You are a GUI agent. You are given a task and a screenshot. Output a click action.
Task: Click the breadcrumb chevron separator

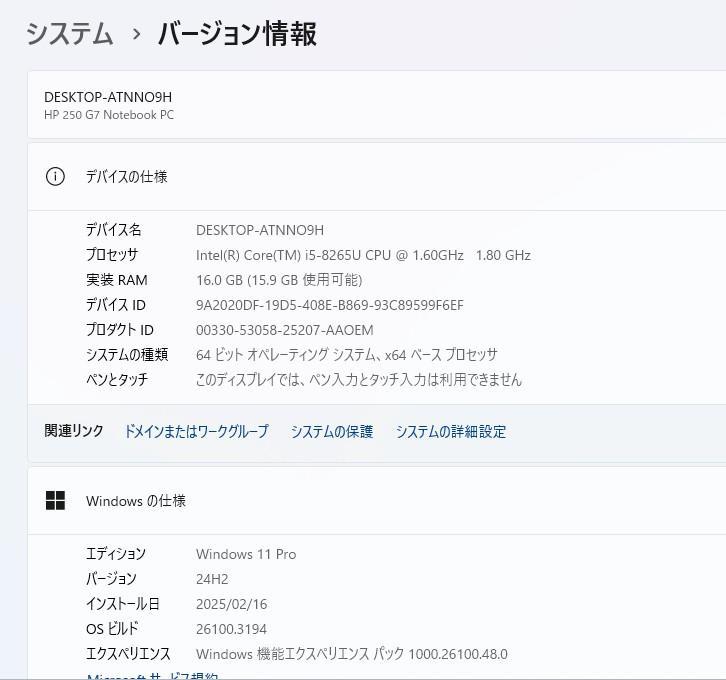[x=136, y=34]
